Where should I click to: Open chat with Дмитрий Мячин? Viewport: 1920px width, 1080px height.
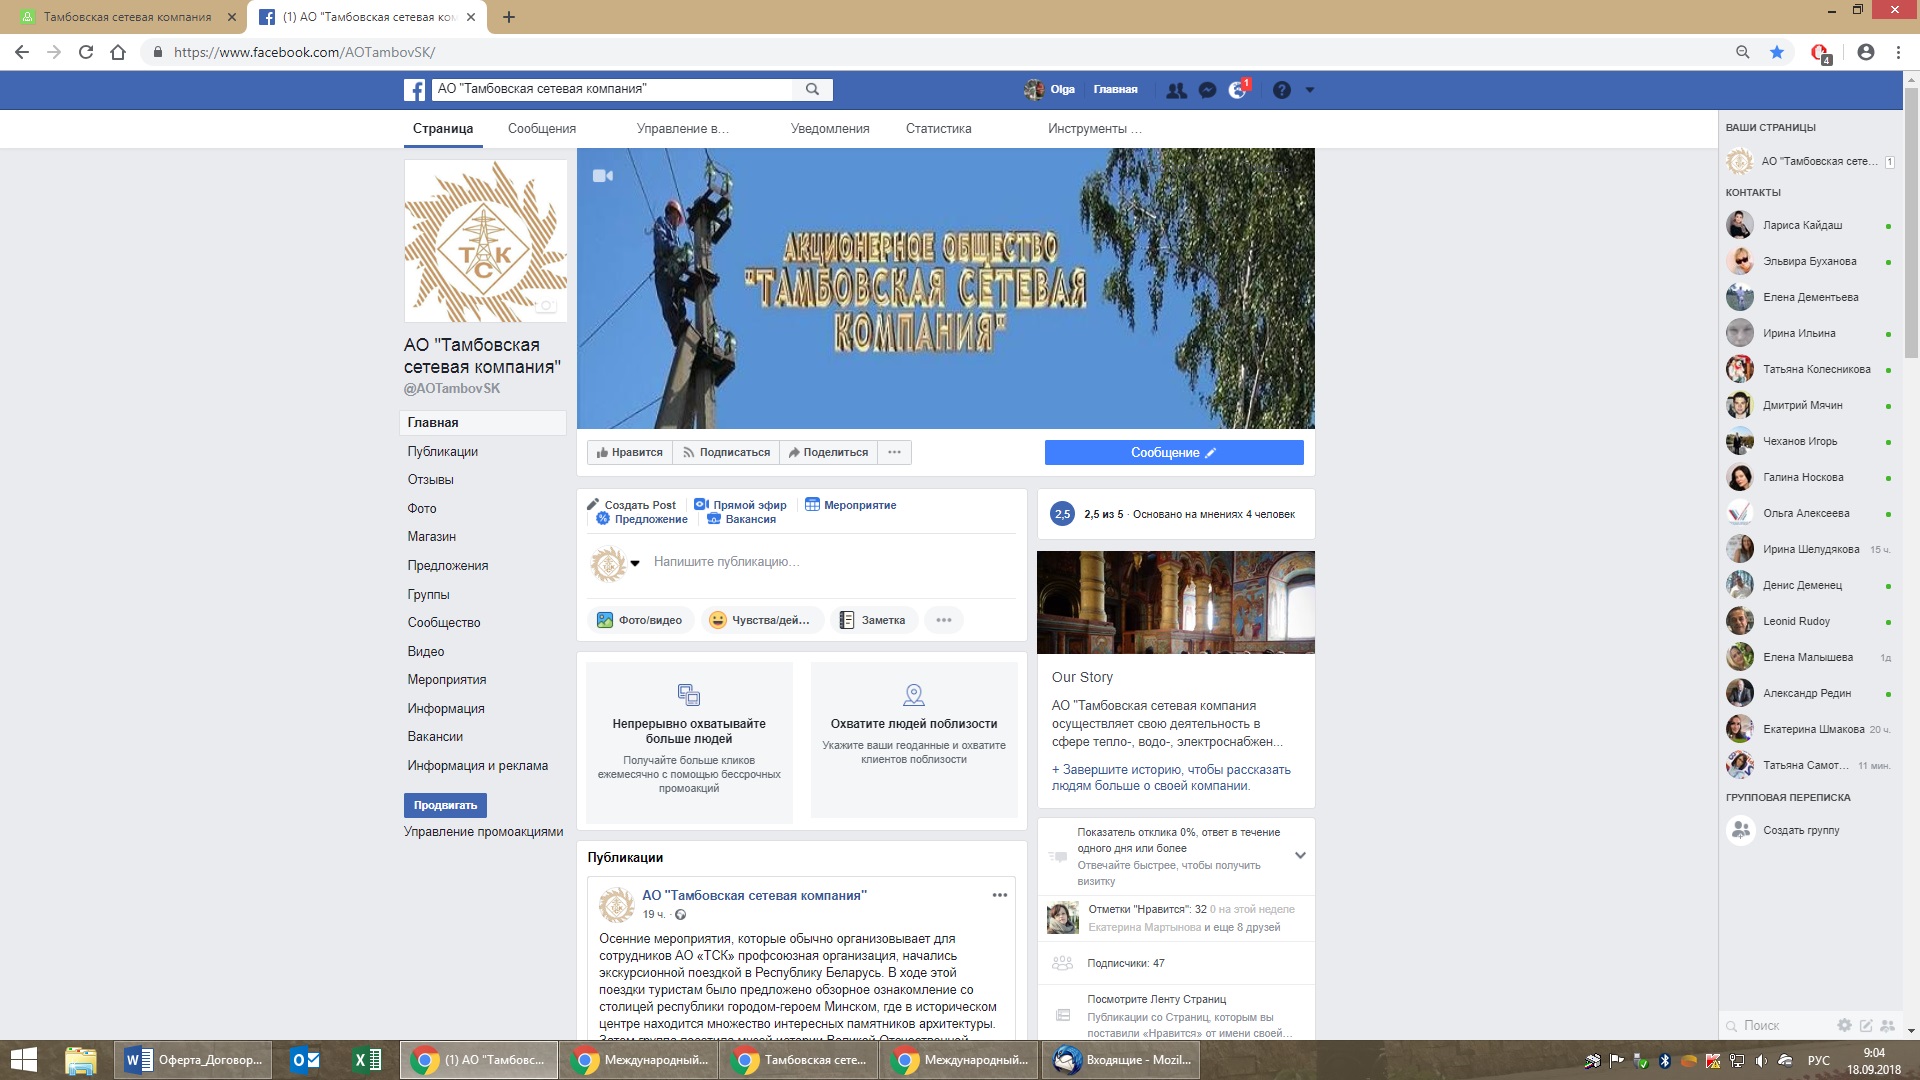(x=1810, y=405)
